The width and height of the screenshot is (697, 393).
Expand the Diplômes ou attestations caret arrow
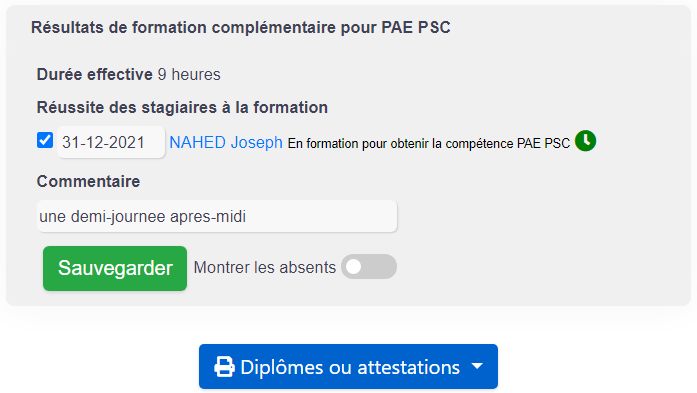[477, 366]
